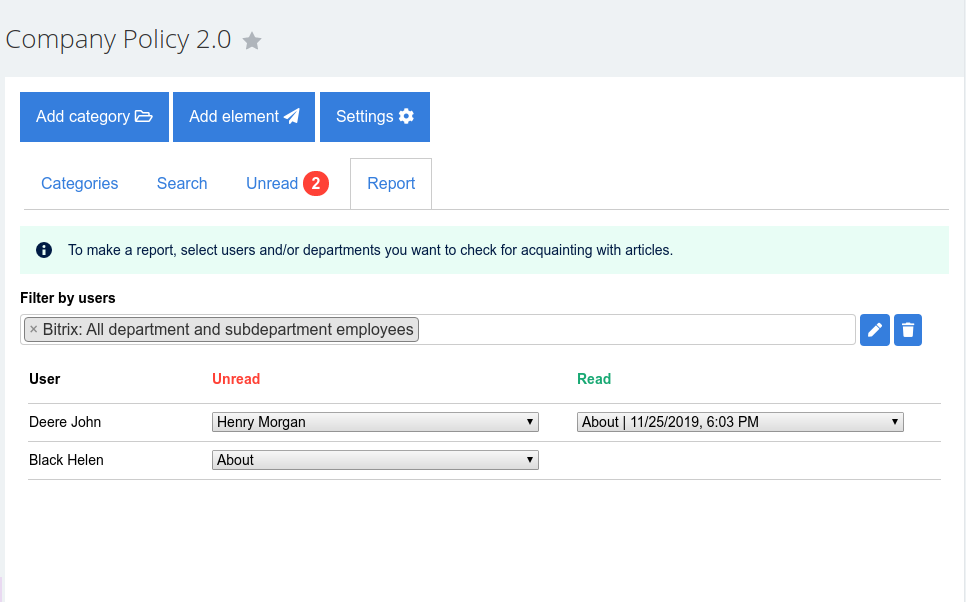
Task: Open Settings with the gear icon
Action: [x=375, y=117]
